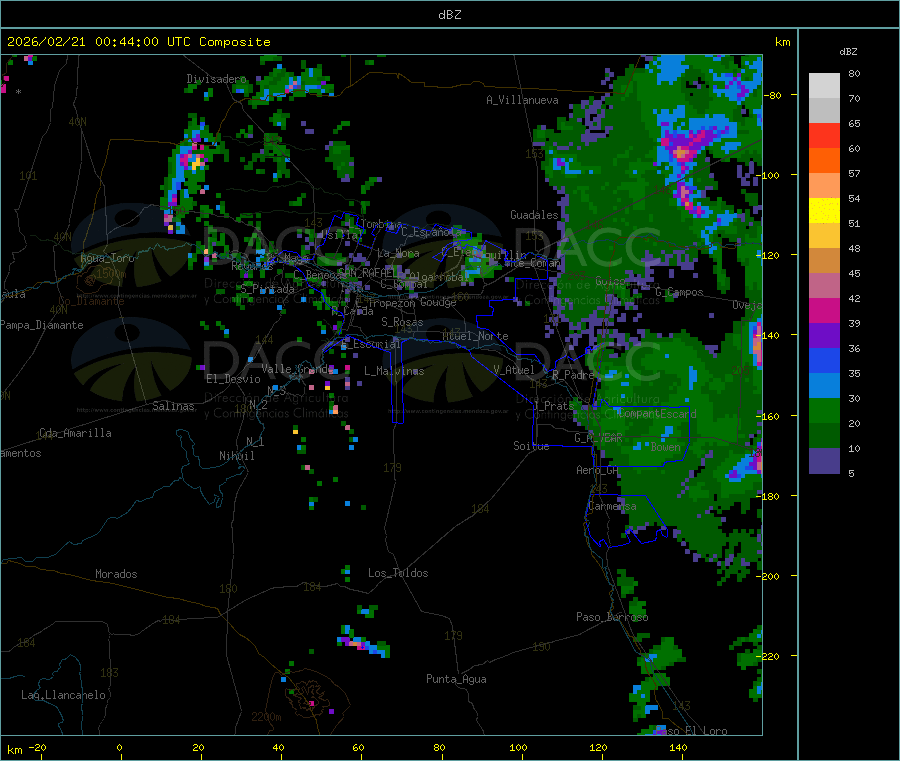
Task: Click the gold 48-51 dBZ legend swatch
Action: (x=824, y=236)
